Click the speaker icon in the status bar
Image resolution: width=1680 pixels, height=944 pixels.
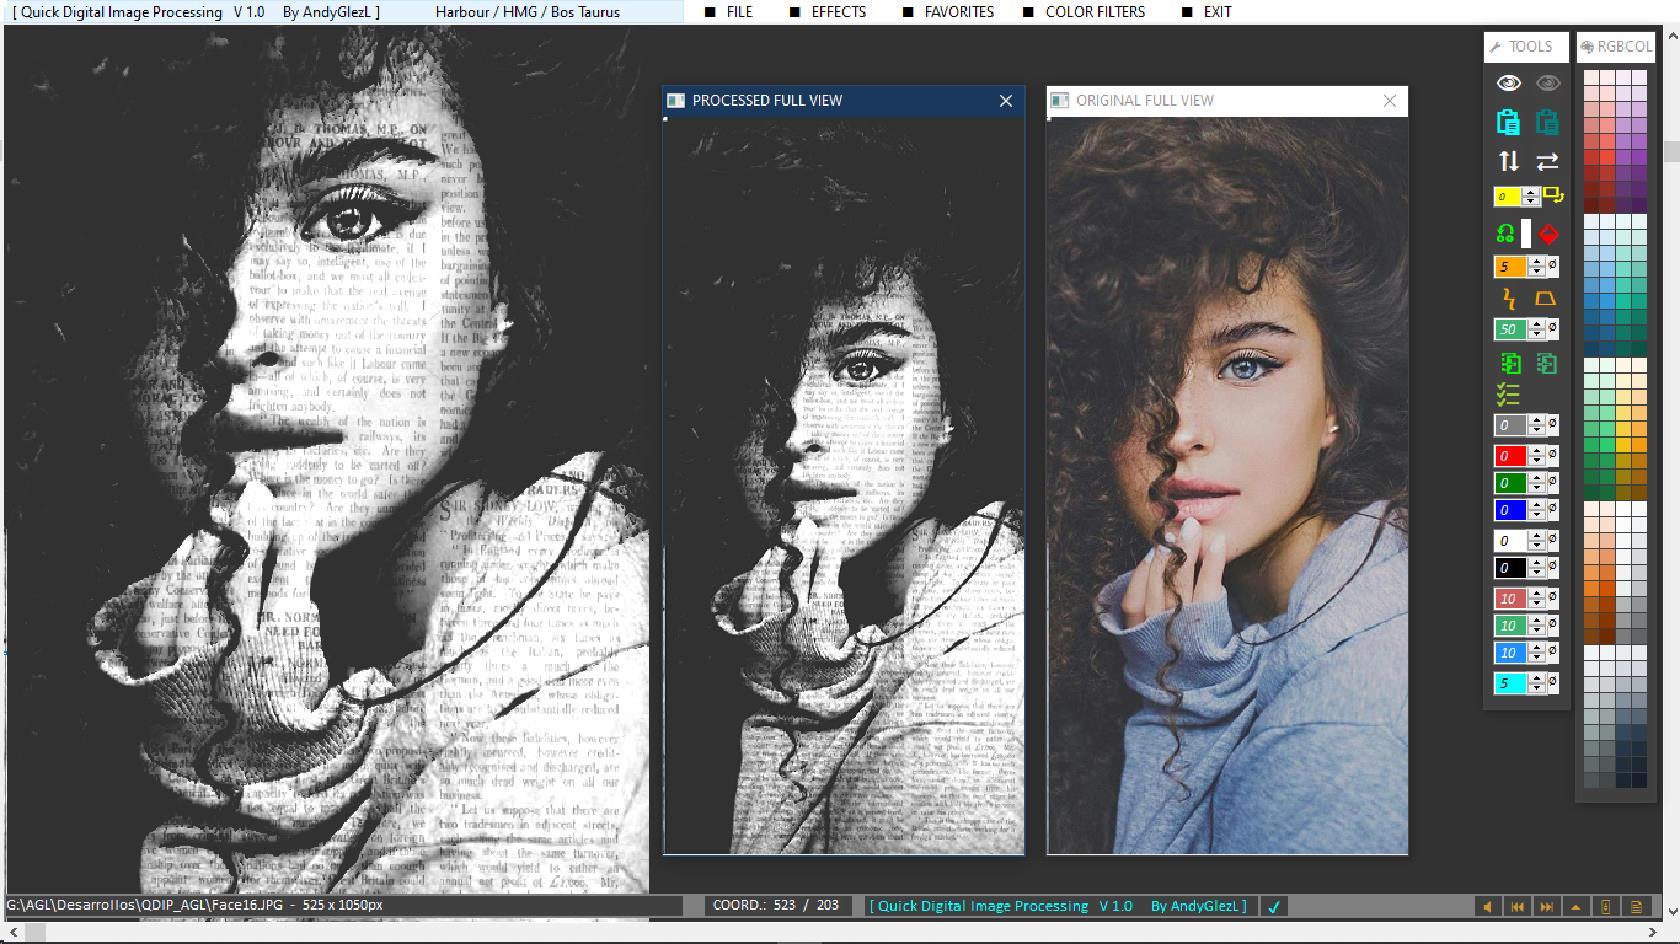point(1488,906)
